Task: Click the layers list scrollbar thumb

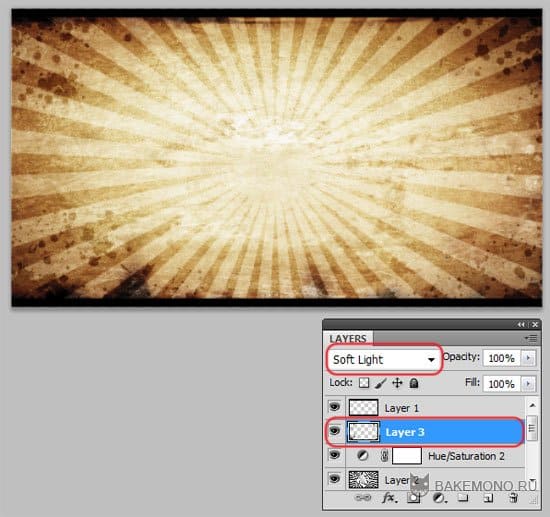Action: [532, 428]
